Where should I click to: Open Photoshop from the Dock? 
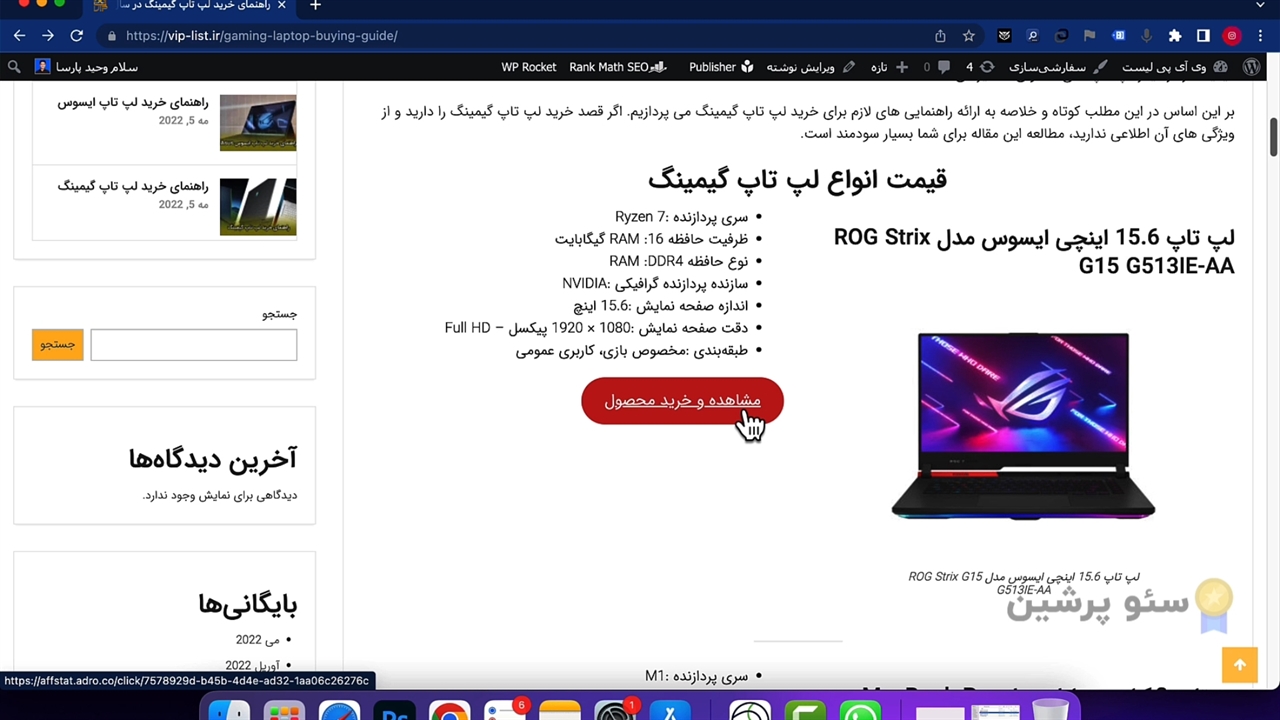(x=394, y=712)
